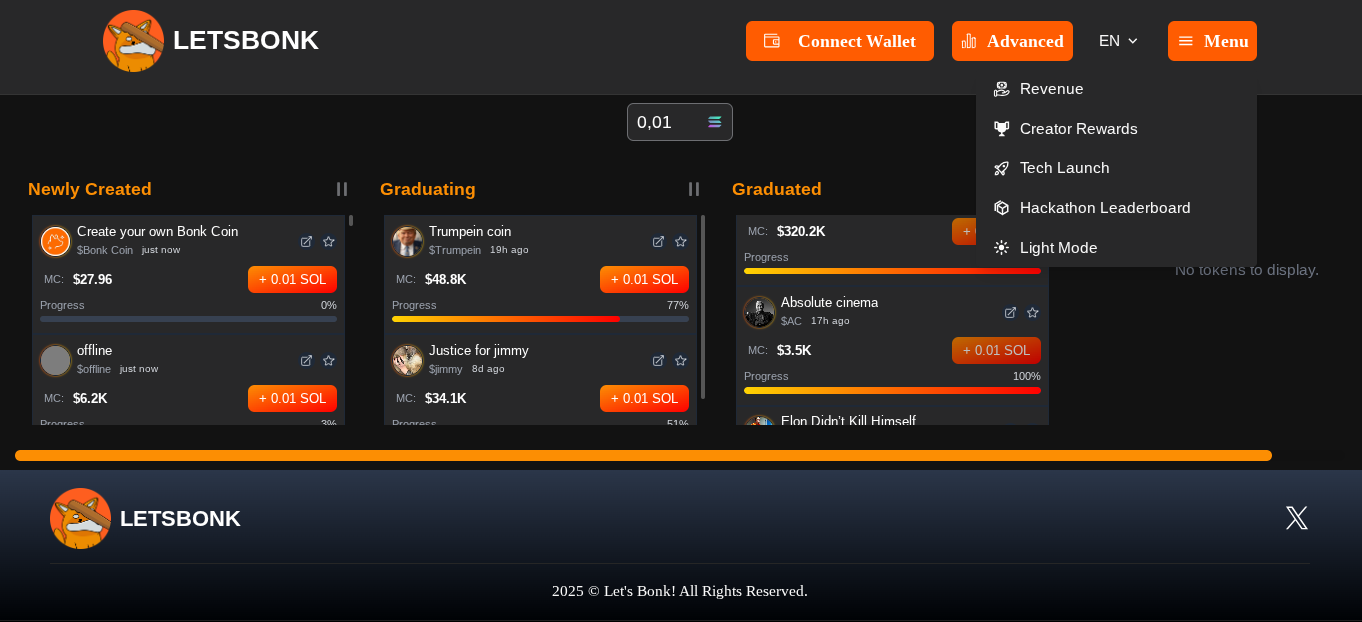The width and height of the screenshot is (1362, 622).
Task: Buy 0.01 SOL of Trumpein coin
Action: (644, 279)
